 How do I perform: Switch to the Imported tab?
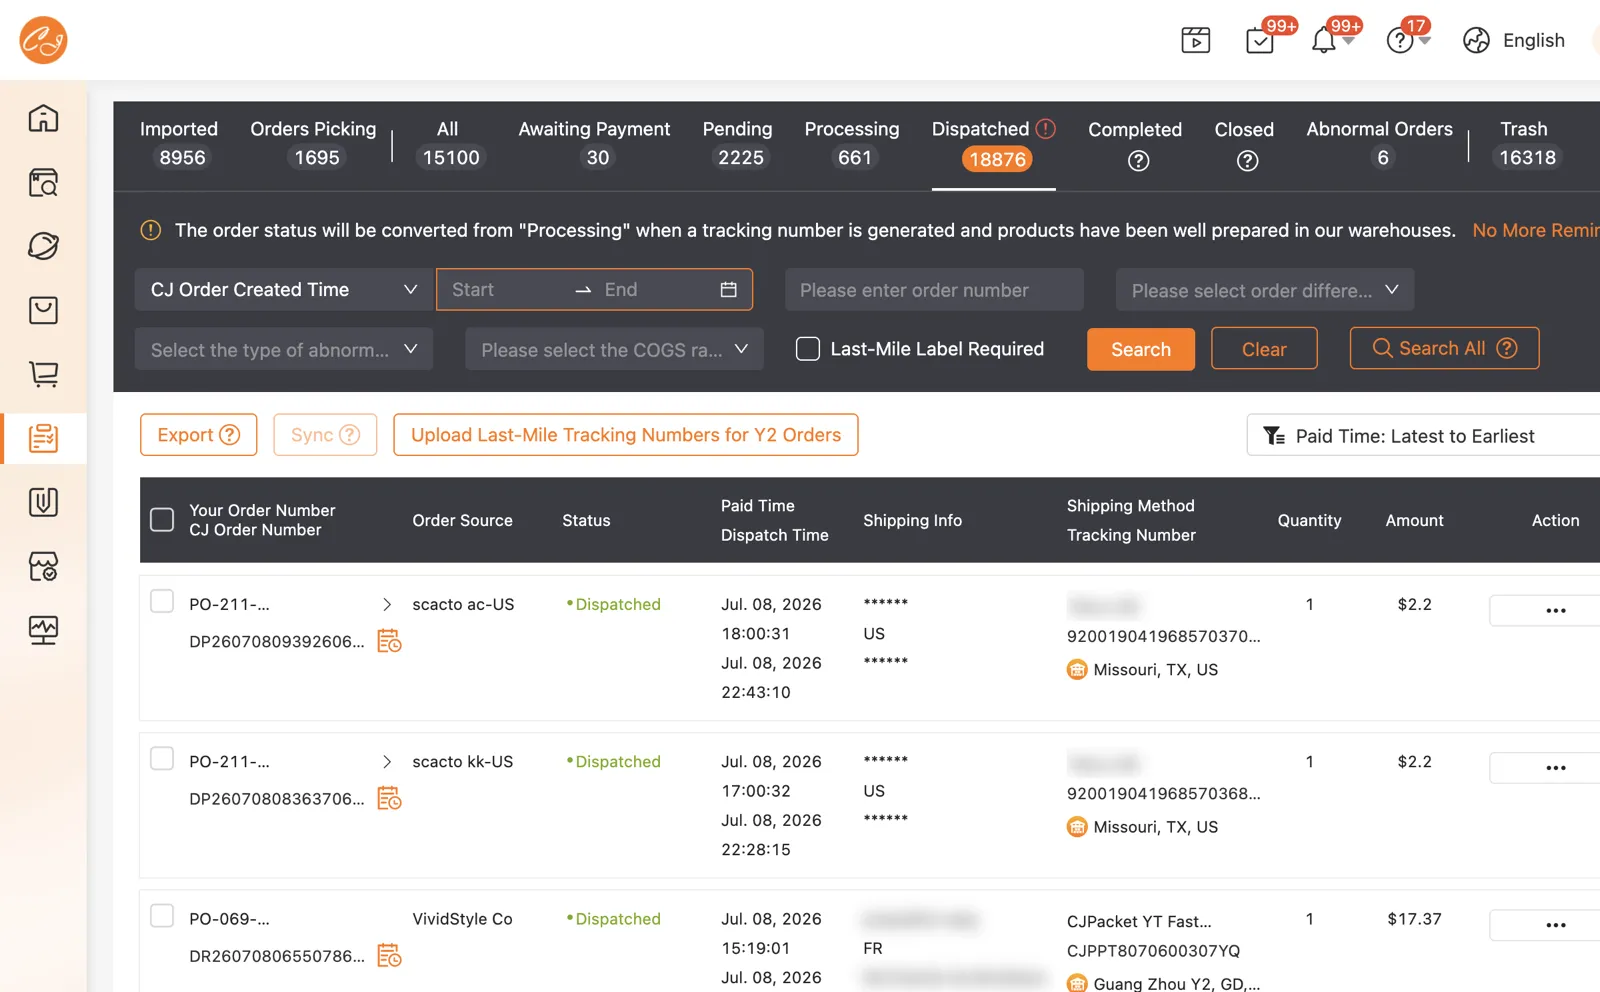179,143
